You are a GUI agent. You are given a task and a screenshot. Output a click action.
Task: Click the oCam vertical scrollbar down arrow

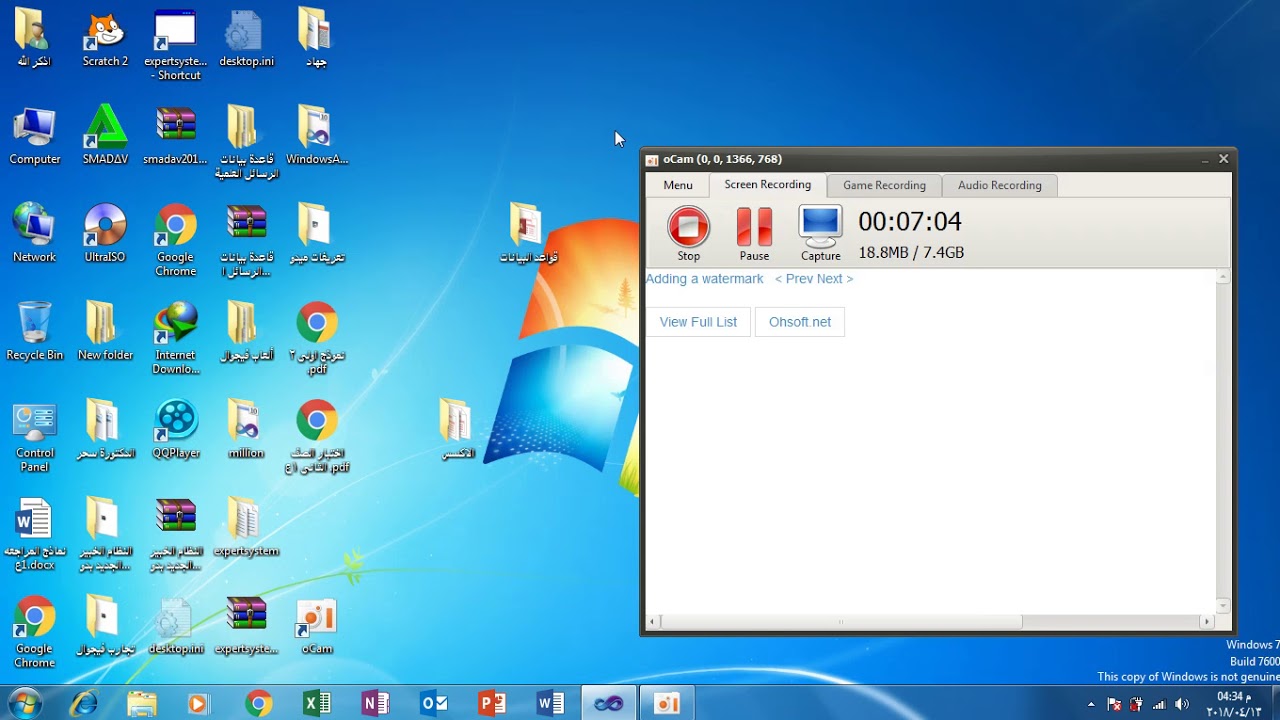[x=1223, y=606]
